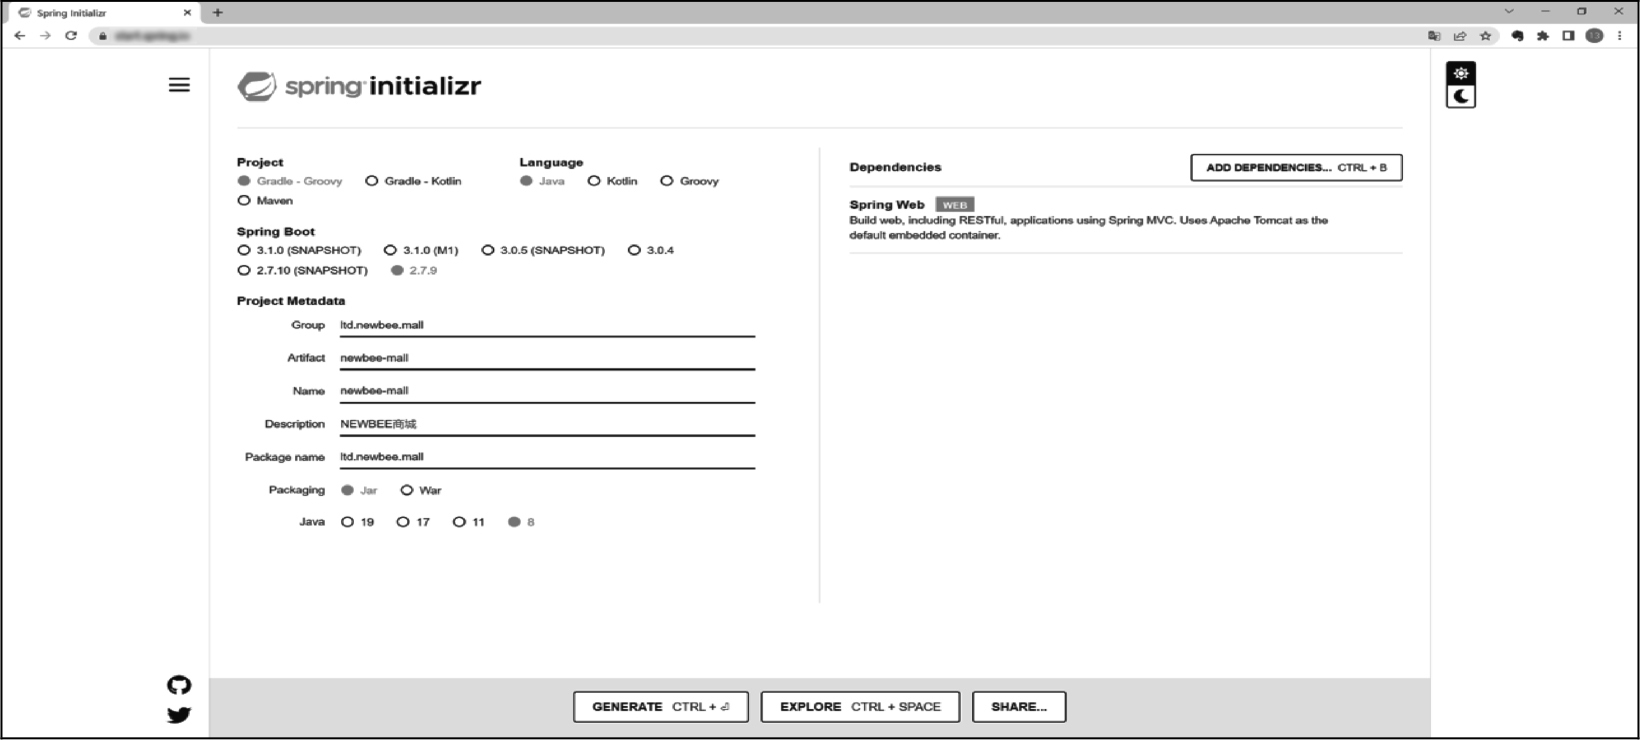Select Spring Boot 3.1.0 (SNAPSHOT)
The image size is (1640, 740).
(x=299, y=250)
